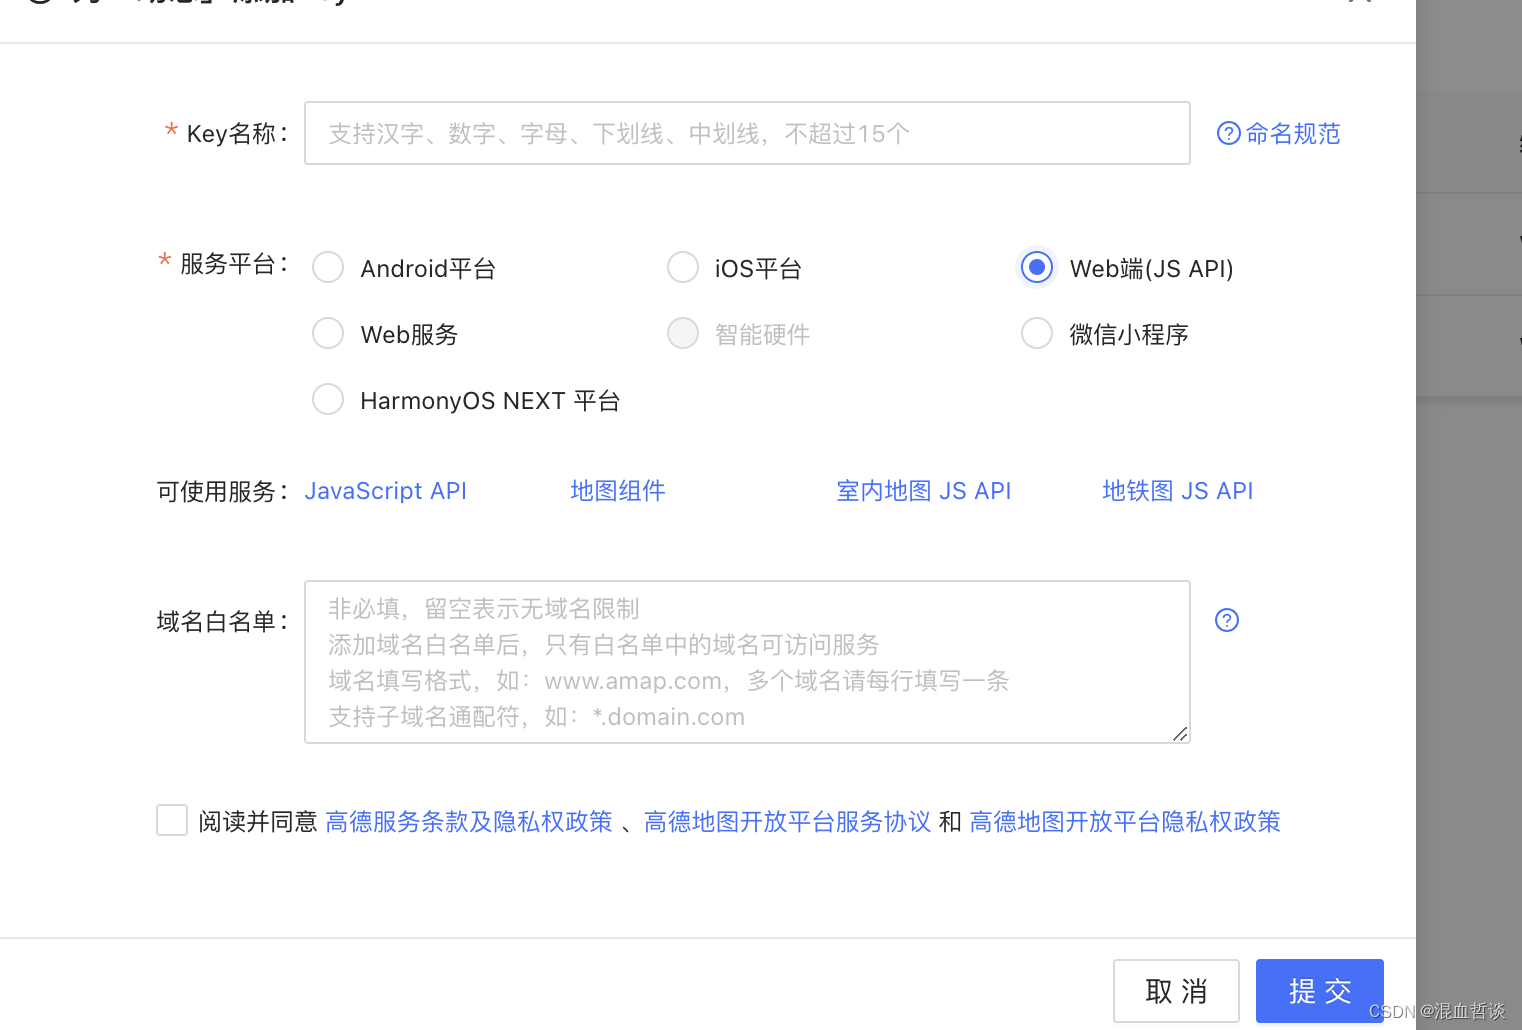
Task: Click the help icon beside 命名规范
Action: pos(1228,133)
